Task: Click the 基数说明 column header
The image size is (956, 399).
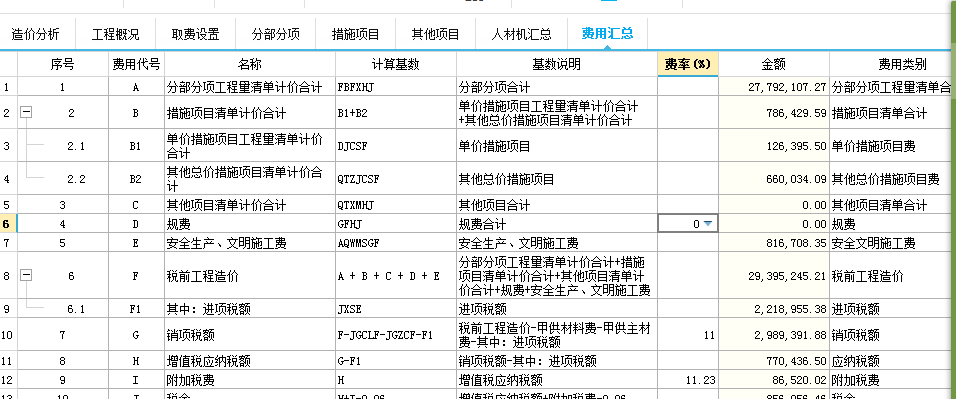Action: coord(557,64)
